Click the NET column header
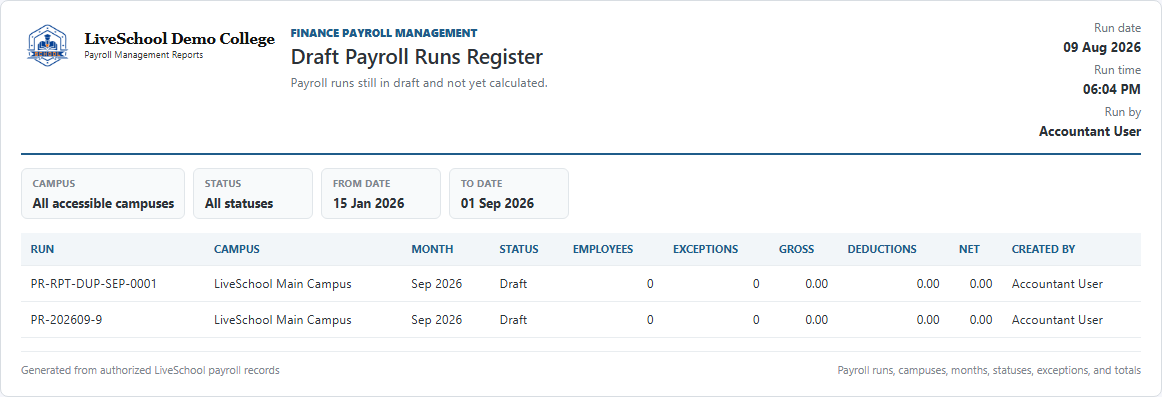The image size is (1162, 397). (x=969, y=250)
